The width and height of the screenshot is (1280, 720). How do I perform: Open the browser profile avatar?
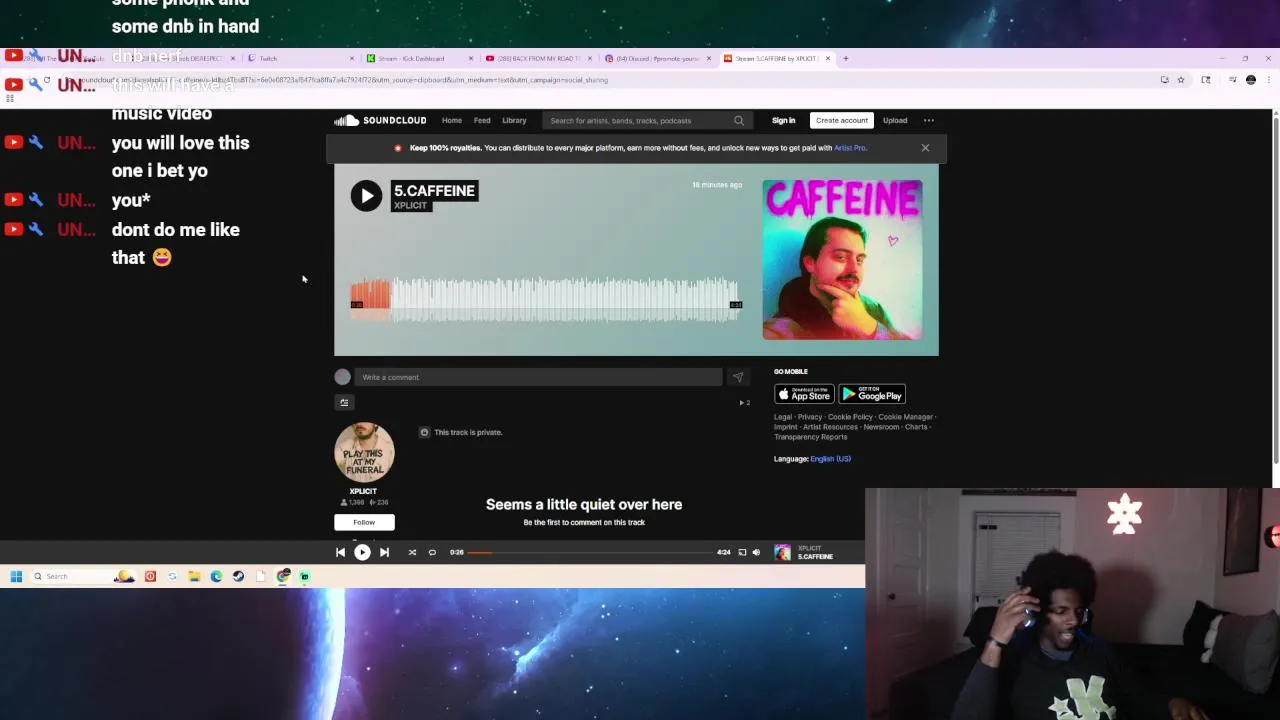coord(1251,80)
